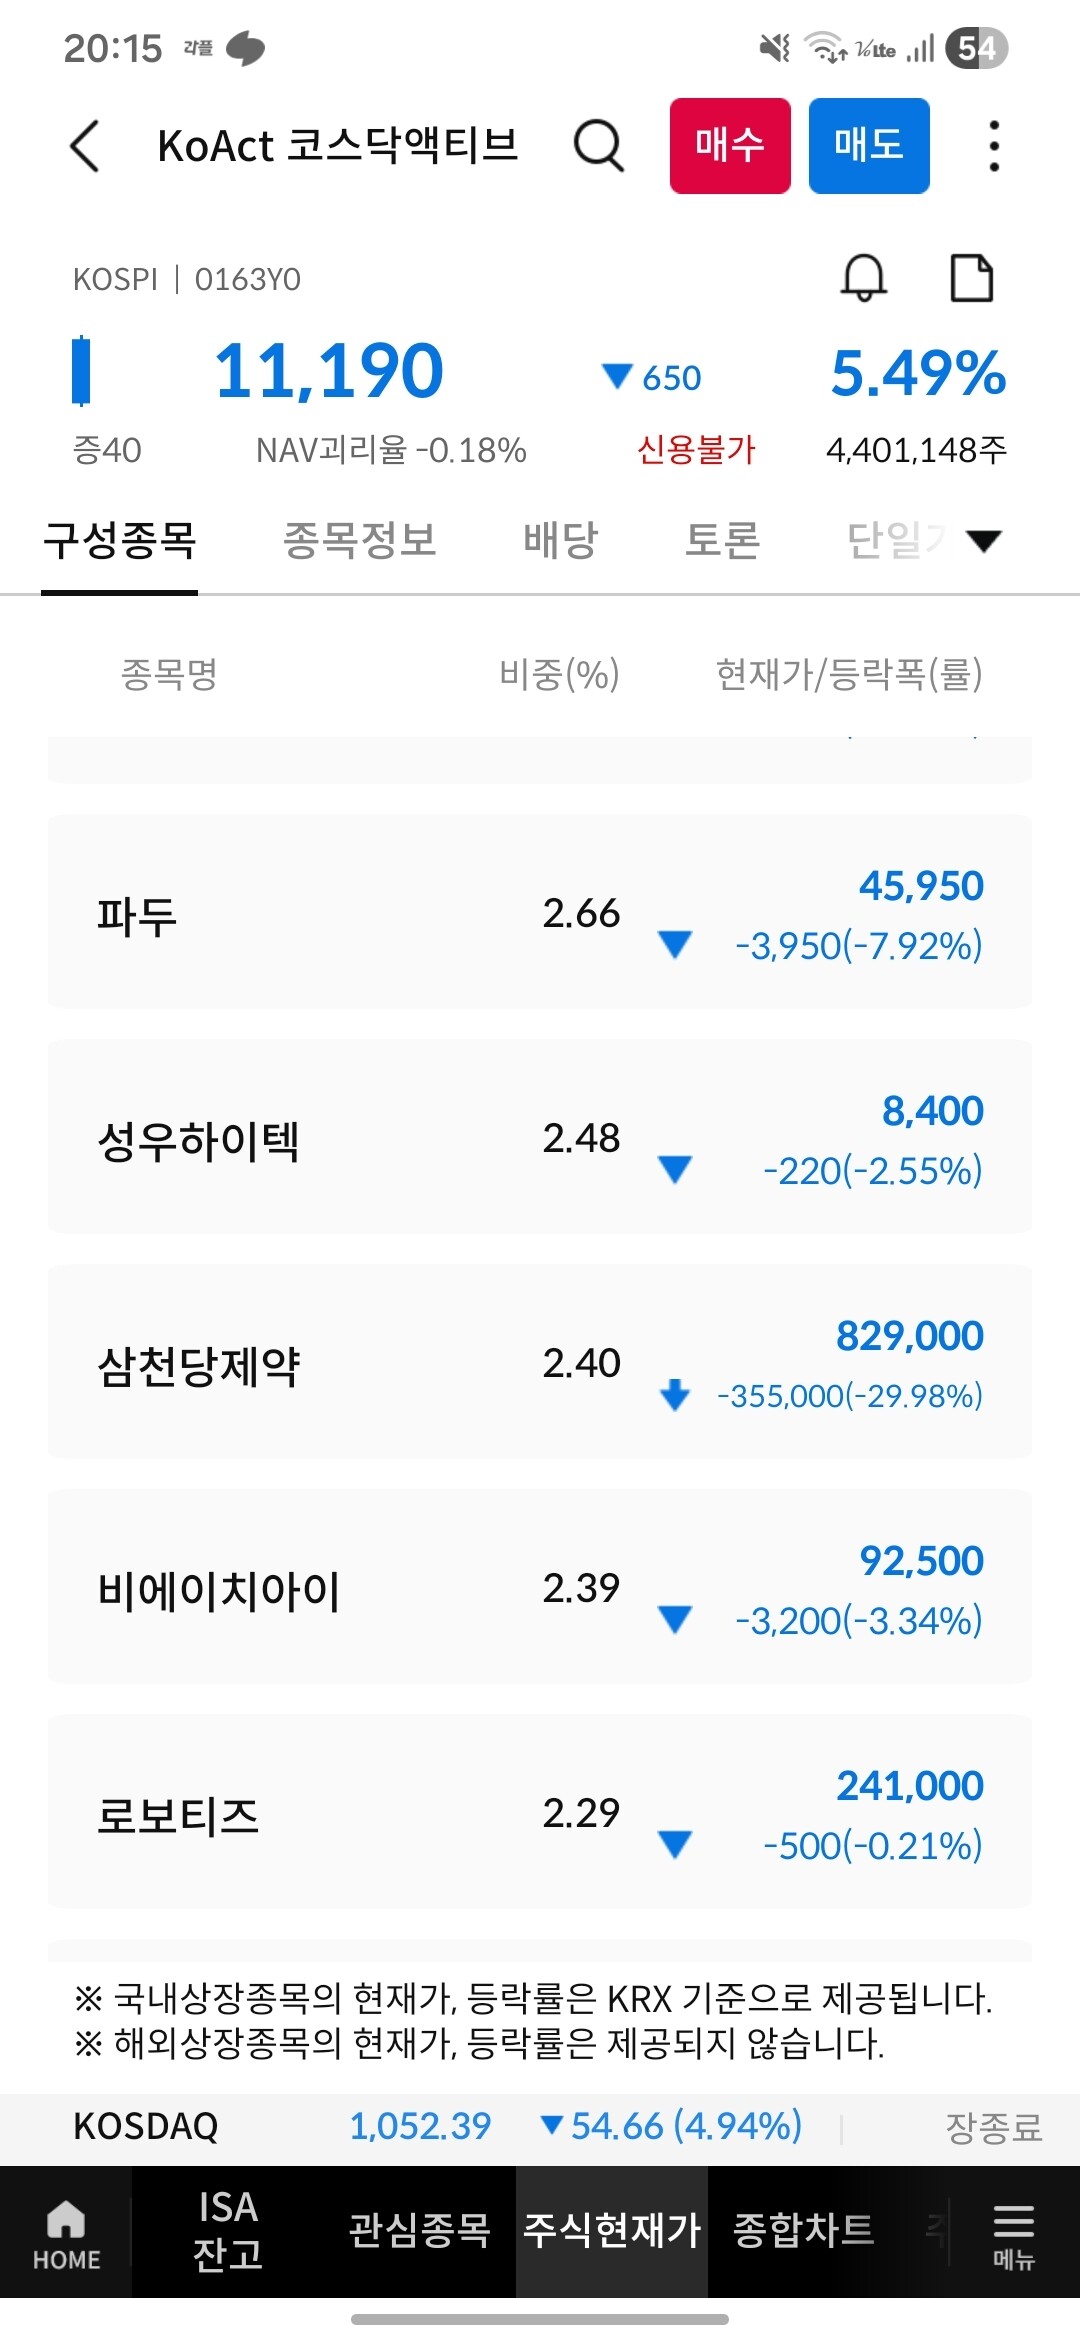
Task: Open the 토론 discussion tab
Action: pos(722,541)
